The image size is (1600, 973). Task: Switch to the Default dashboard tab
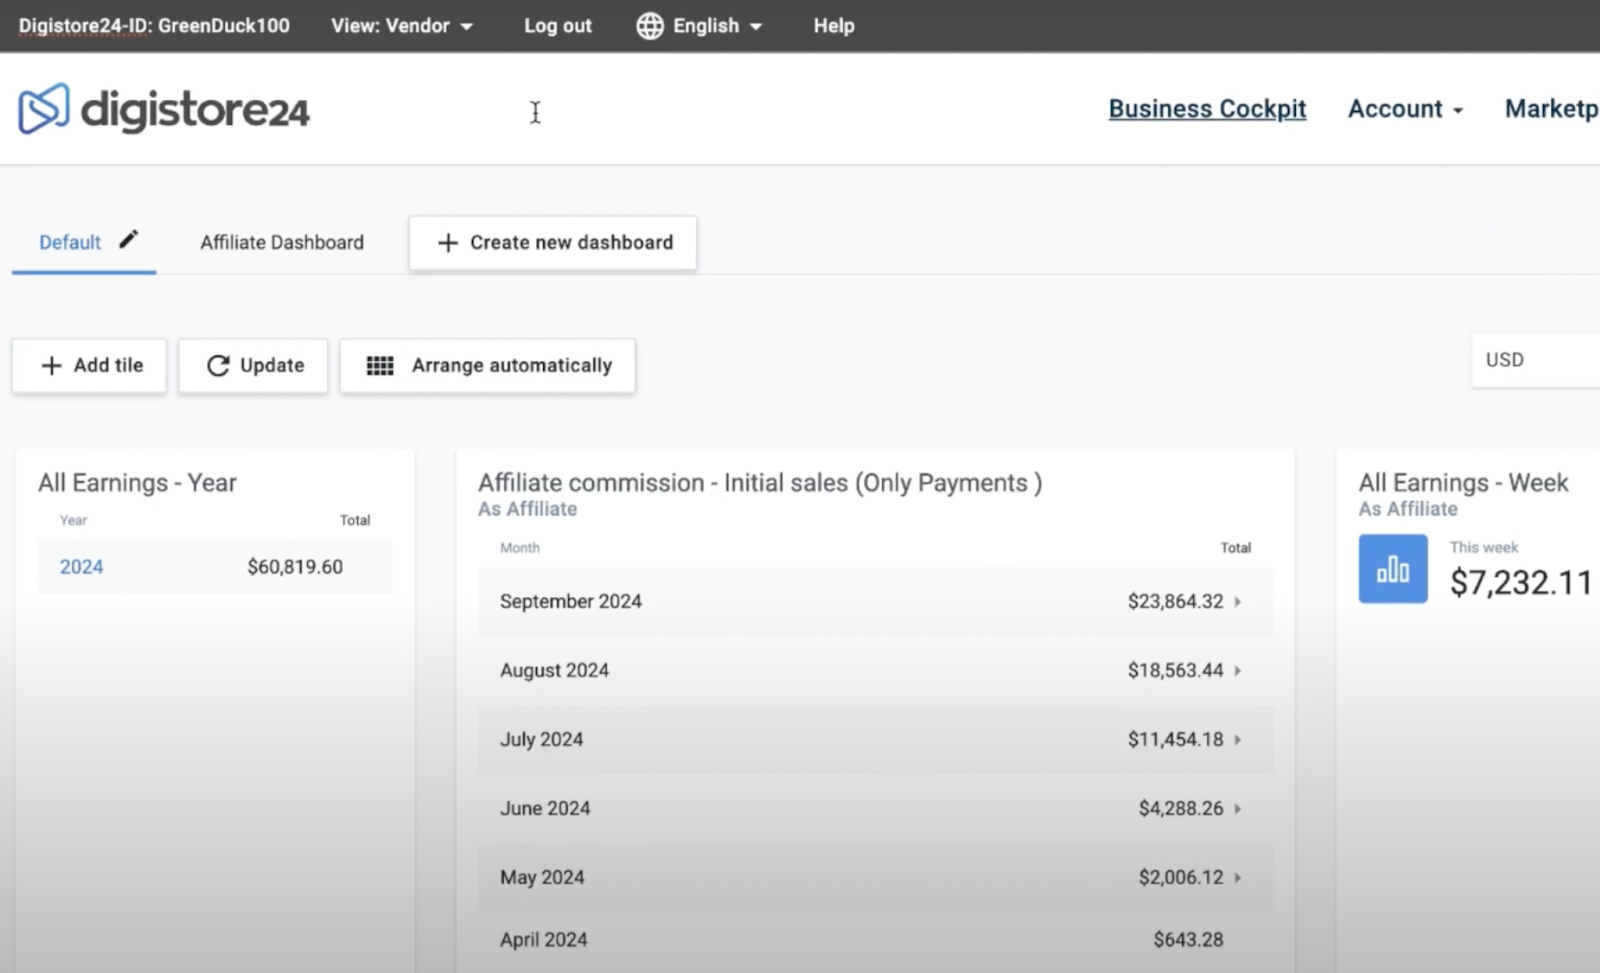70,242
